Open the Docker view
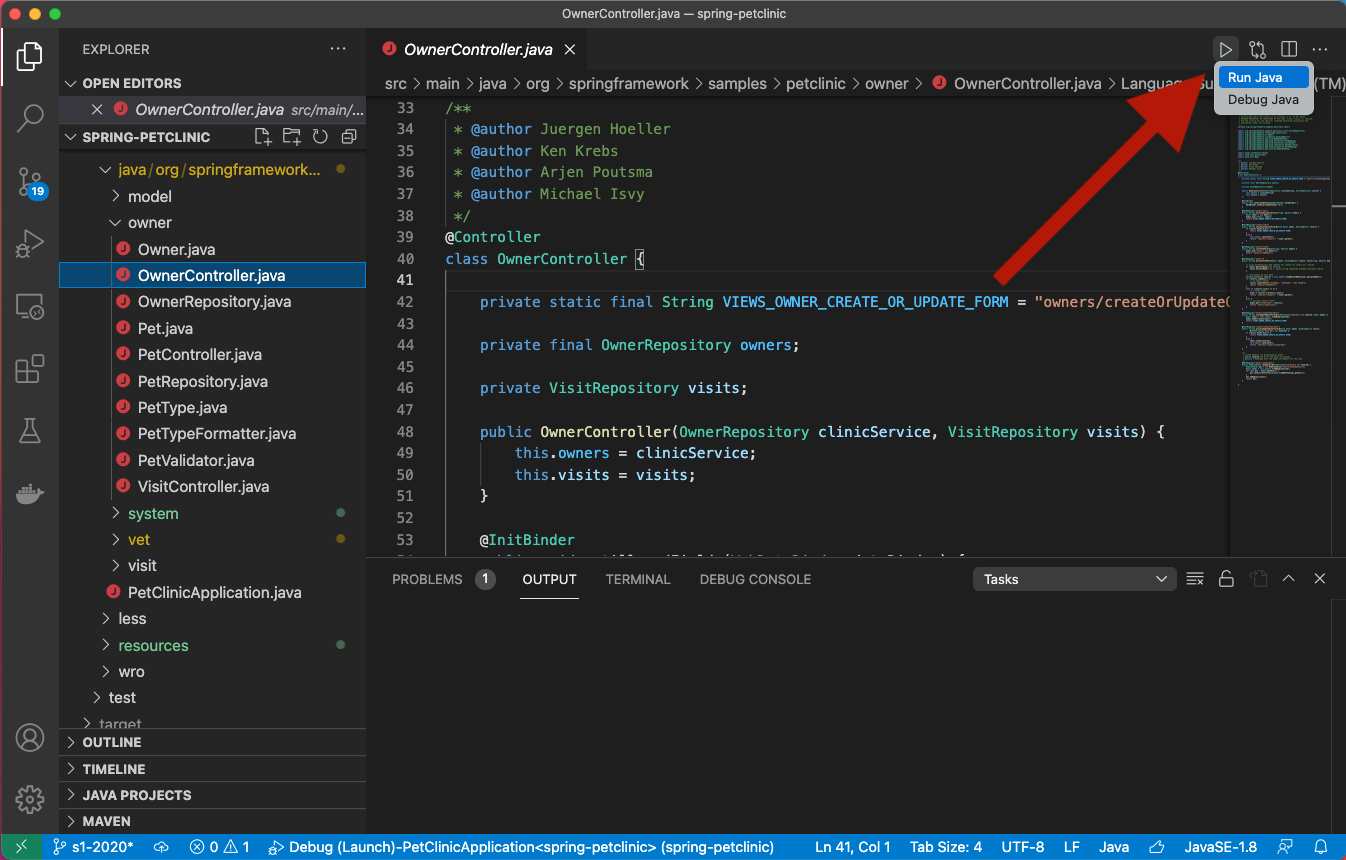The width and height of the screenshot is (1346, 860). click(29, 494)
